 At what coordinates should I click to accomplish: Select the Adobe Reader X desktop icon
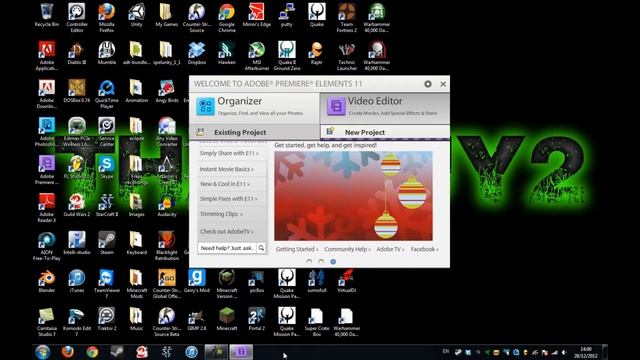[47, 208]
